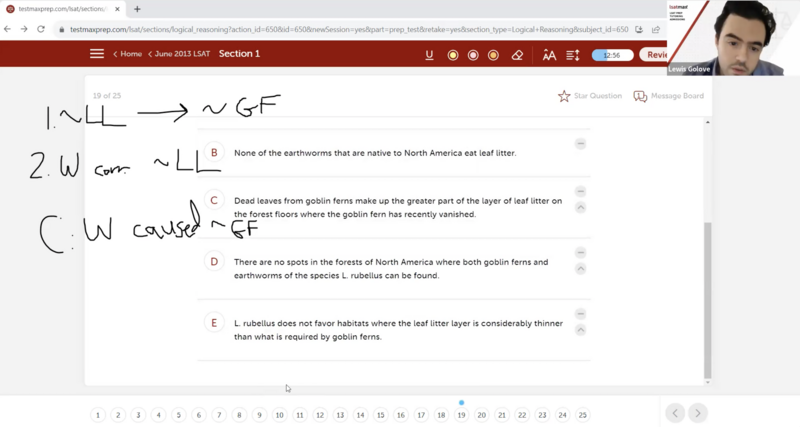Click the Star Question icon

(564, 96)
